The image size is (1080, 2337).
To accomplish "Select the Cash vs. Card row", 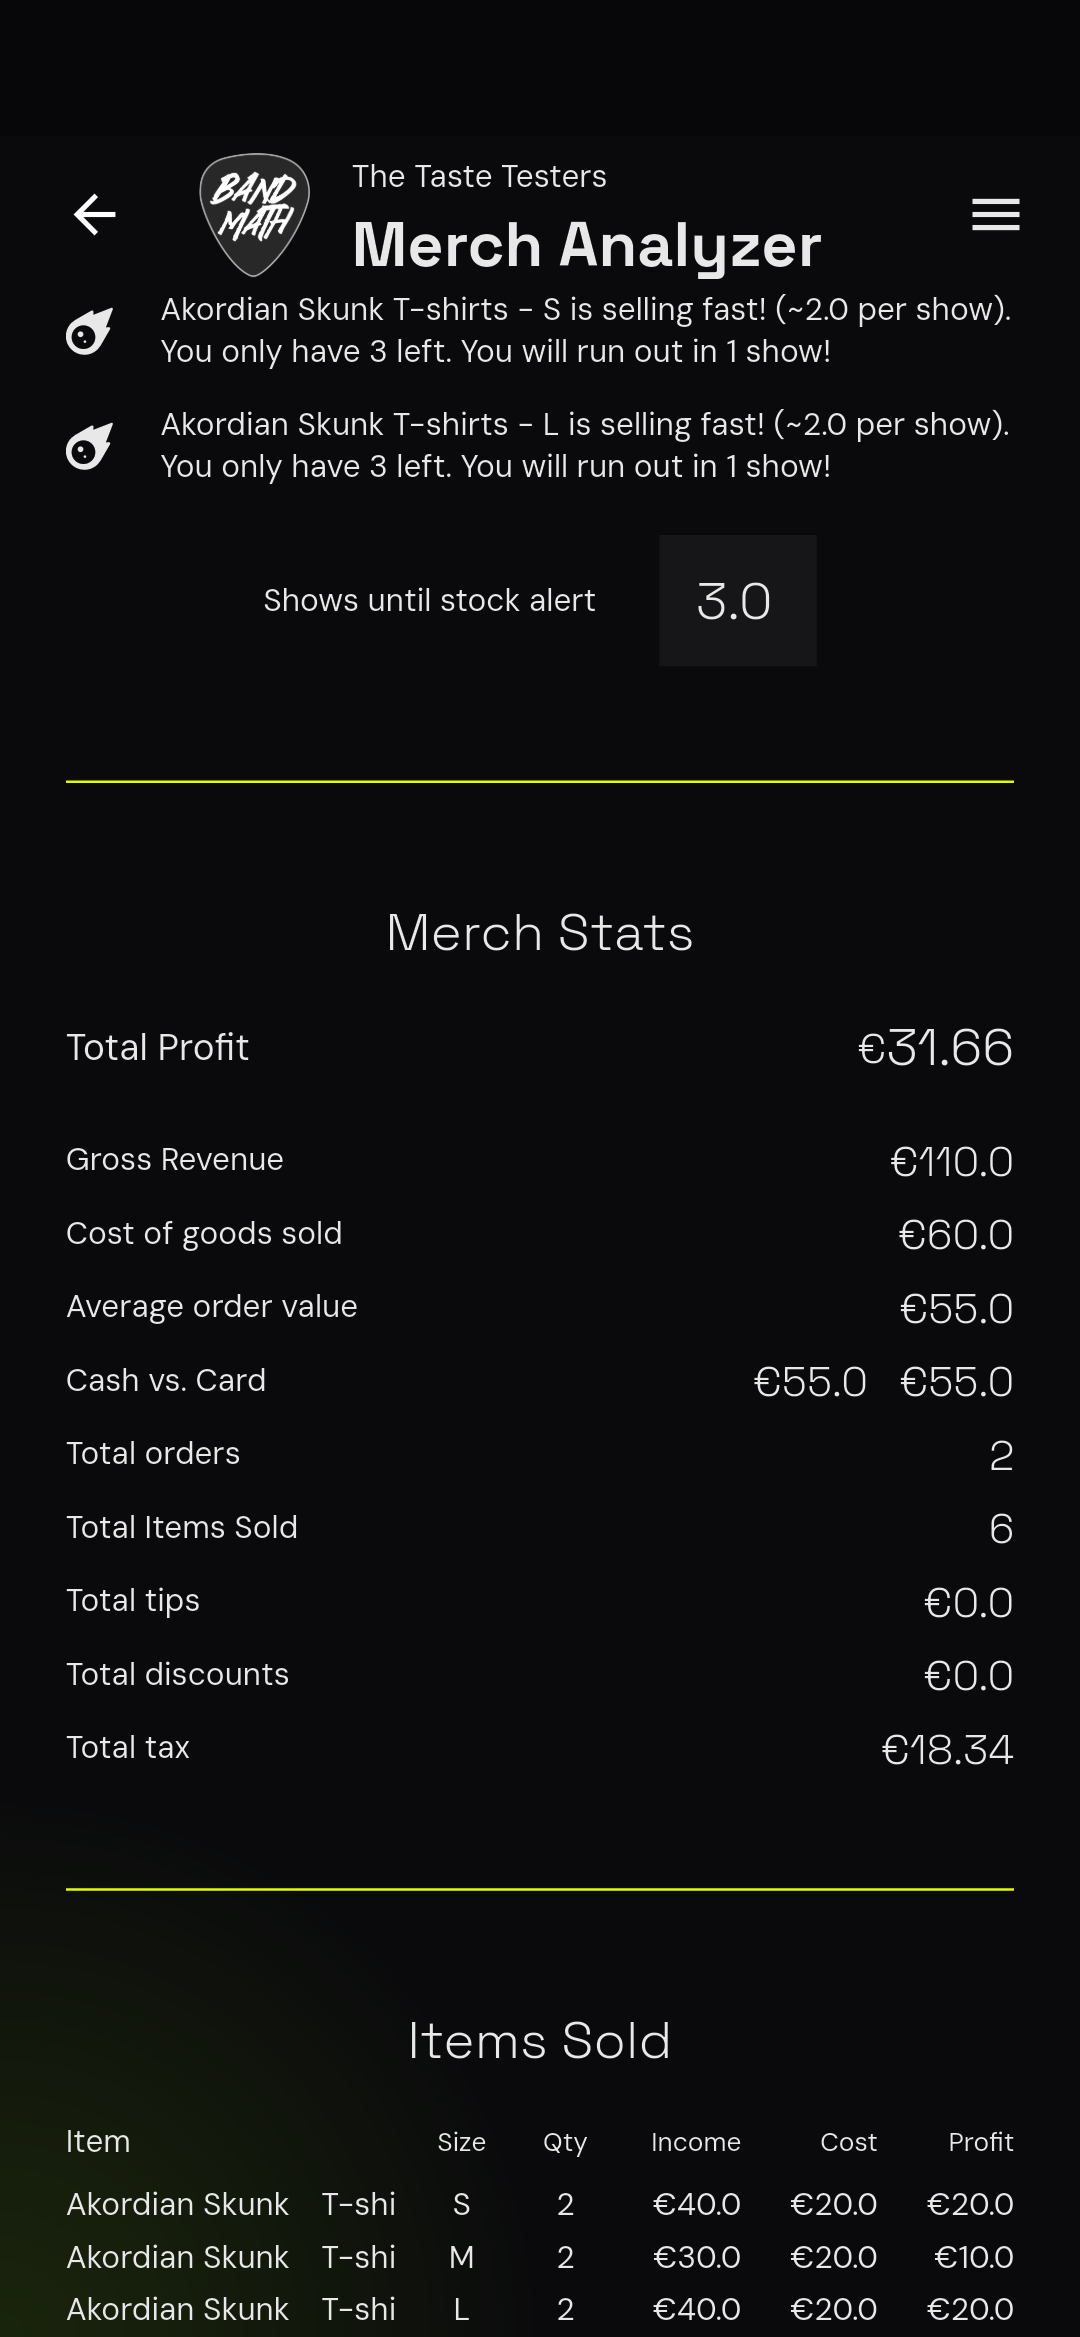I will tap(540, 1381).
